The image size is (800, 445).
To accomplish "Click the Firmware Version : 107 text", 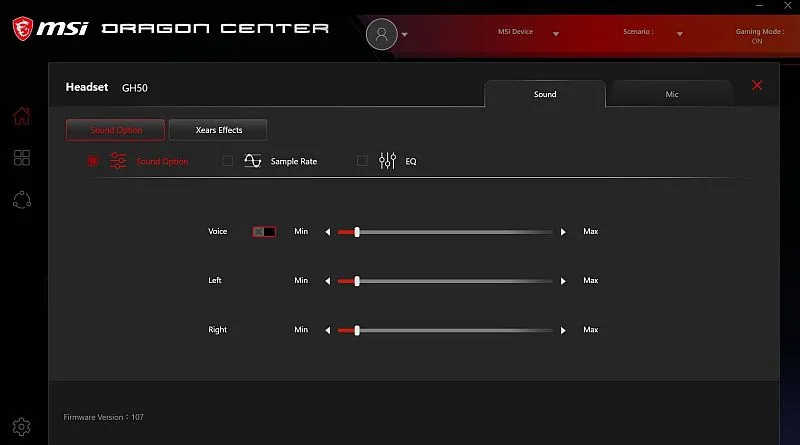I will click(104, 417).
